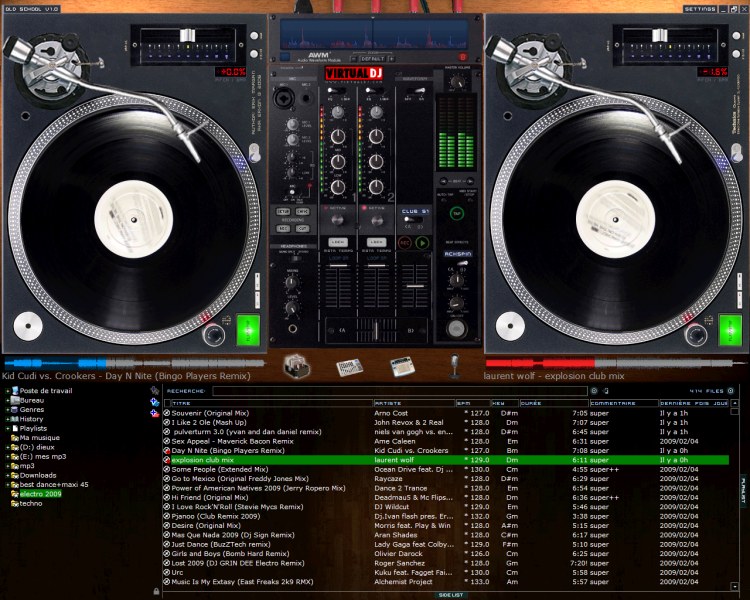Image resolution: width=750 pixels, height=600 pixels.
Task: Expand the (E:) mes mp3 folder node
Action: pyautogui.click(x=8, y=456)
